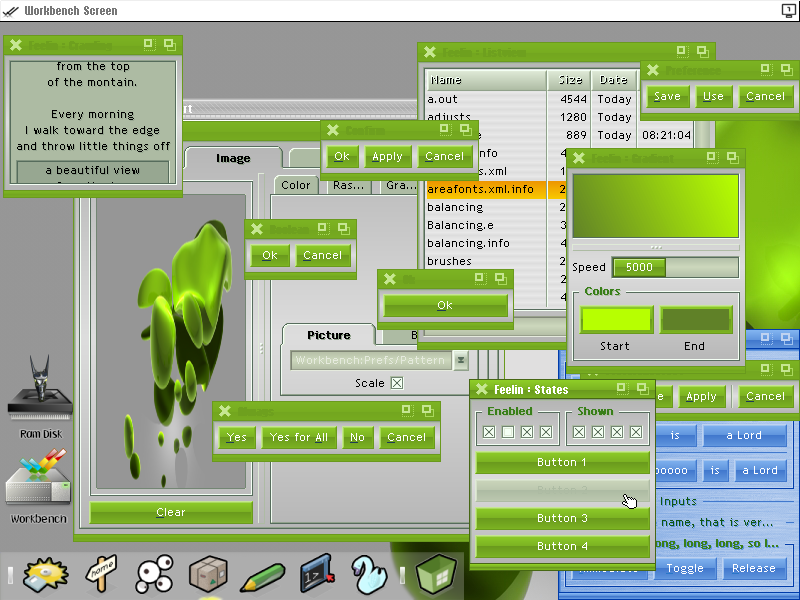Select the a.out row in listview
The width and height of the screenshot is (800, 600).
tap(532, 99)
